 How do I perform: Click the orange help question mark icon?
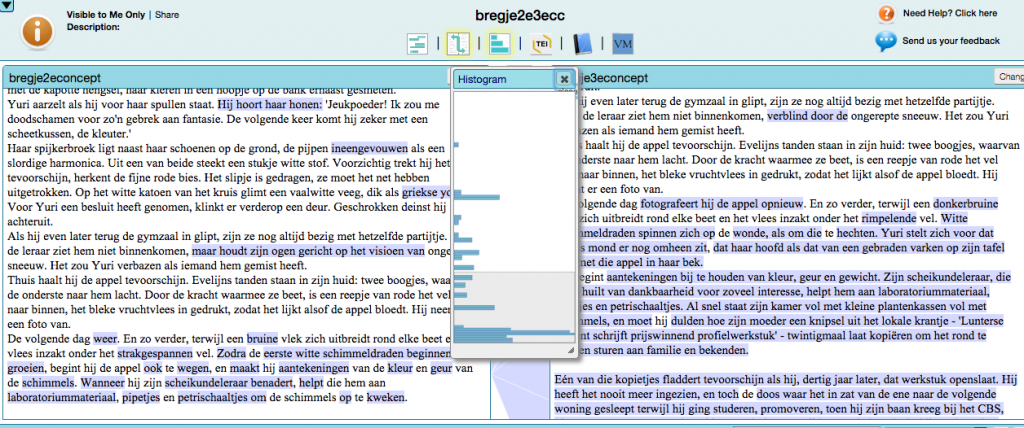pos(885,13)
